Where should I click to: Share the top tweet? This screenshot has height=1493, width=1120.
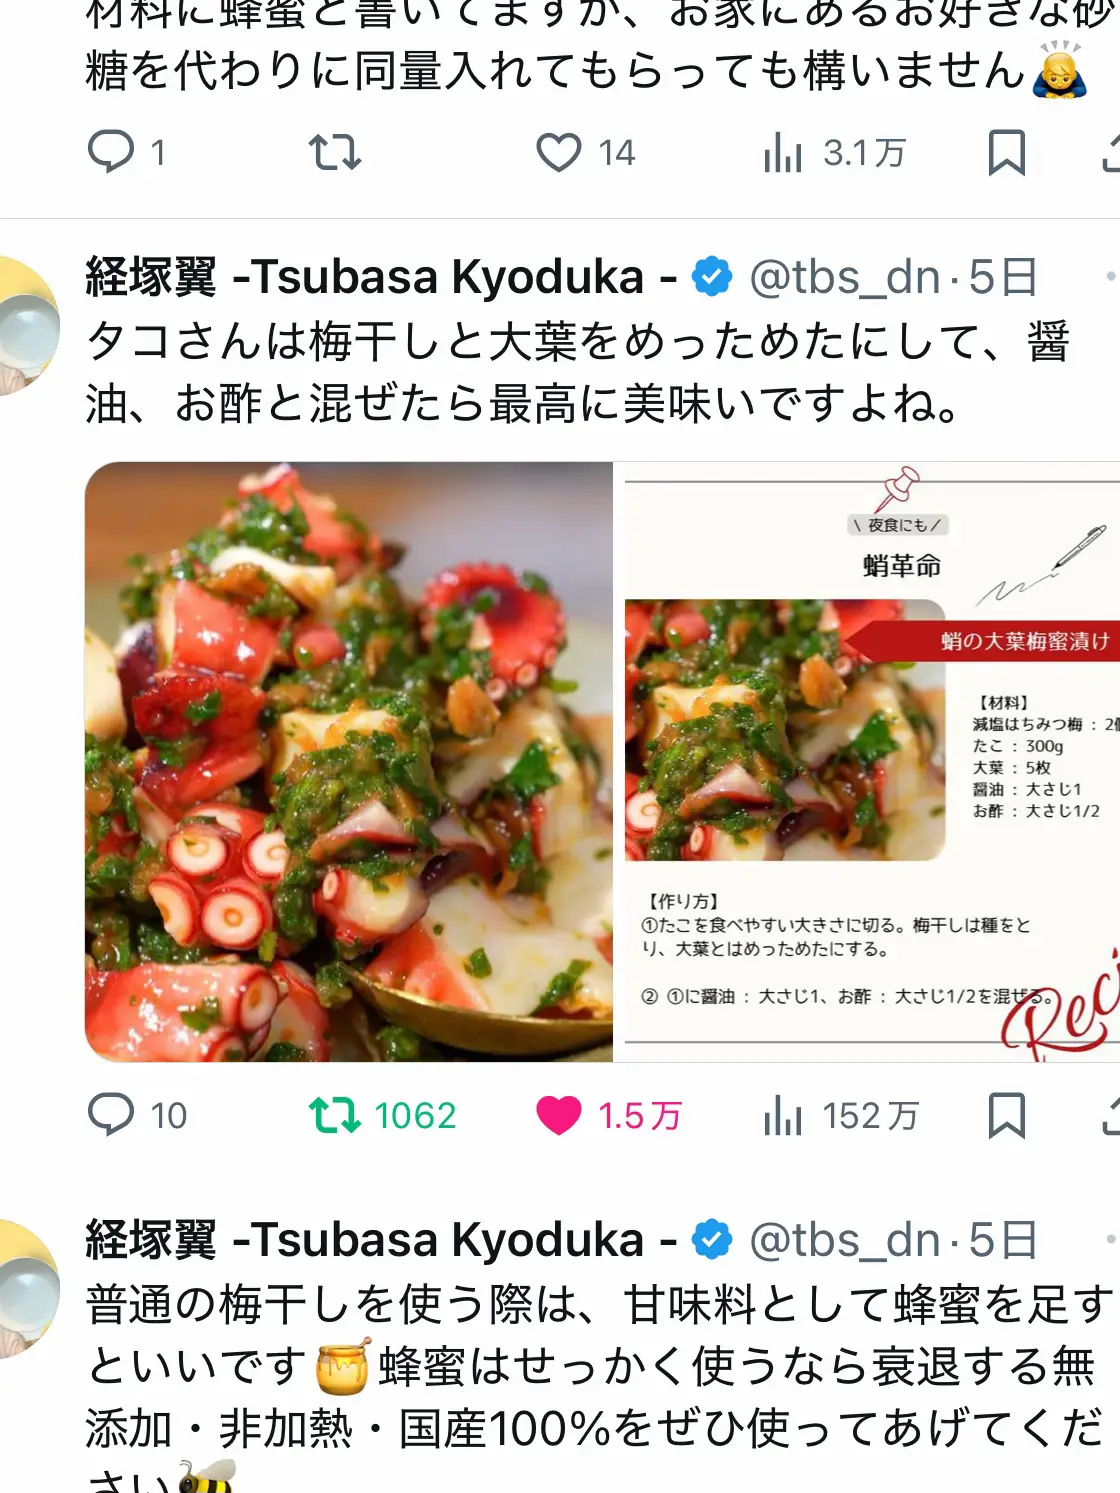pyautogui.click(x=1110, y=153)
